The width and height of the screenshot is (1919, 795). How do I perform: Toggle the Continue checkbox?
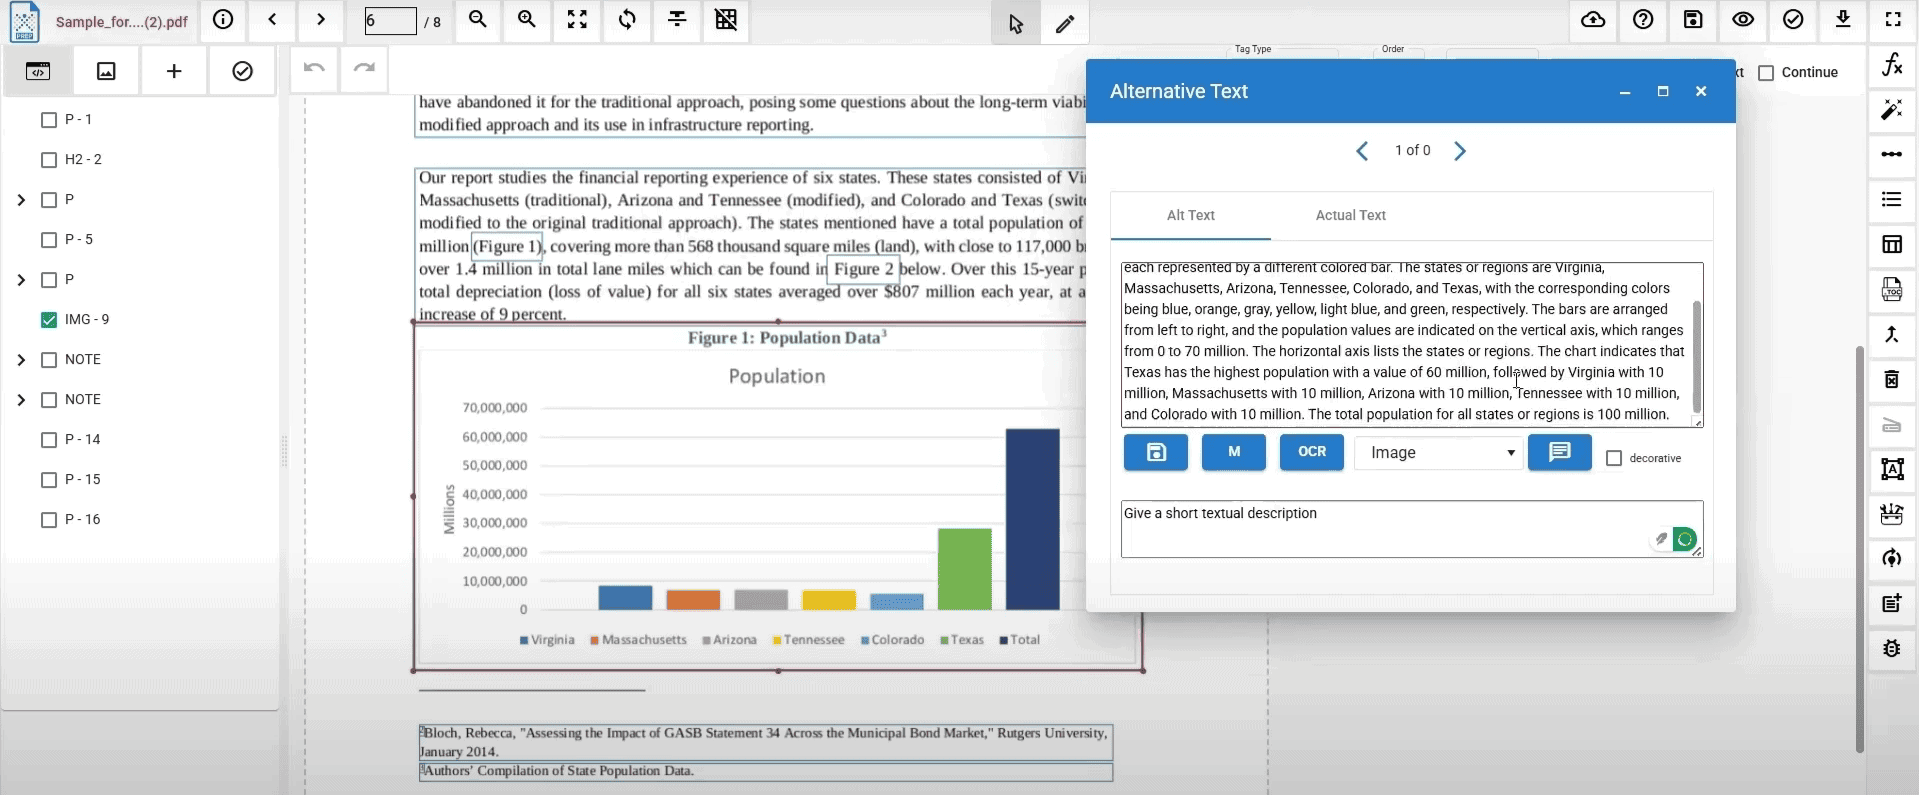click(x=1766, y=73)
